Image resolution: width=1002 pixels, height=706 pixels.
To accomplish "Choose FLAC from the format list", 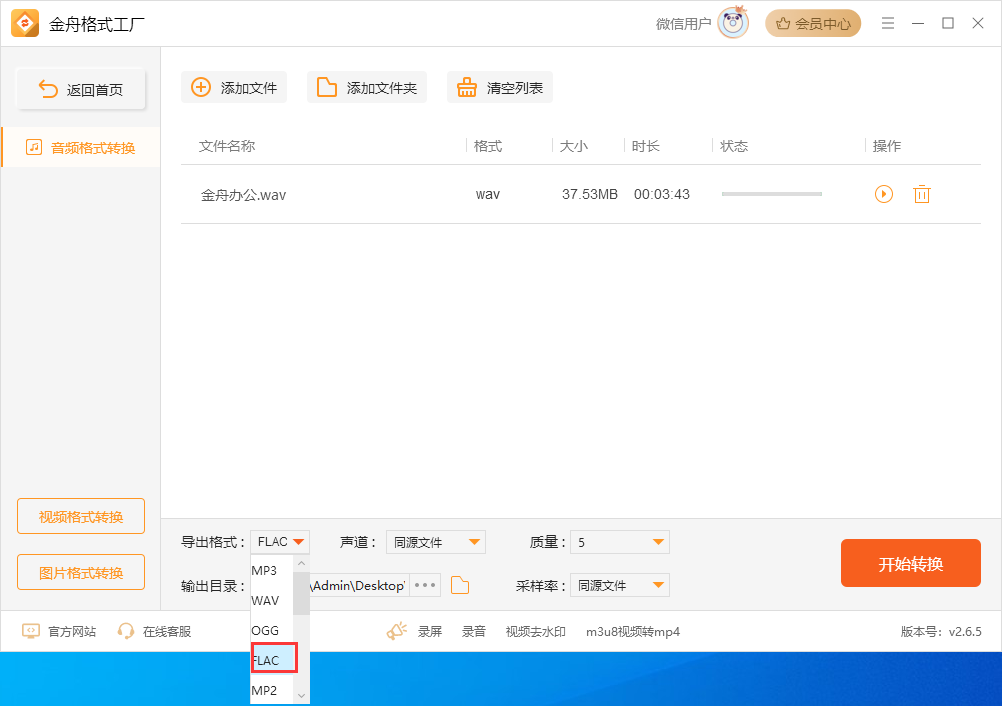I will (x=274, y=658).
